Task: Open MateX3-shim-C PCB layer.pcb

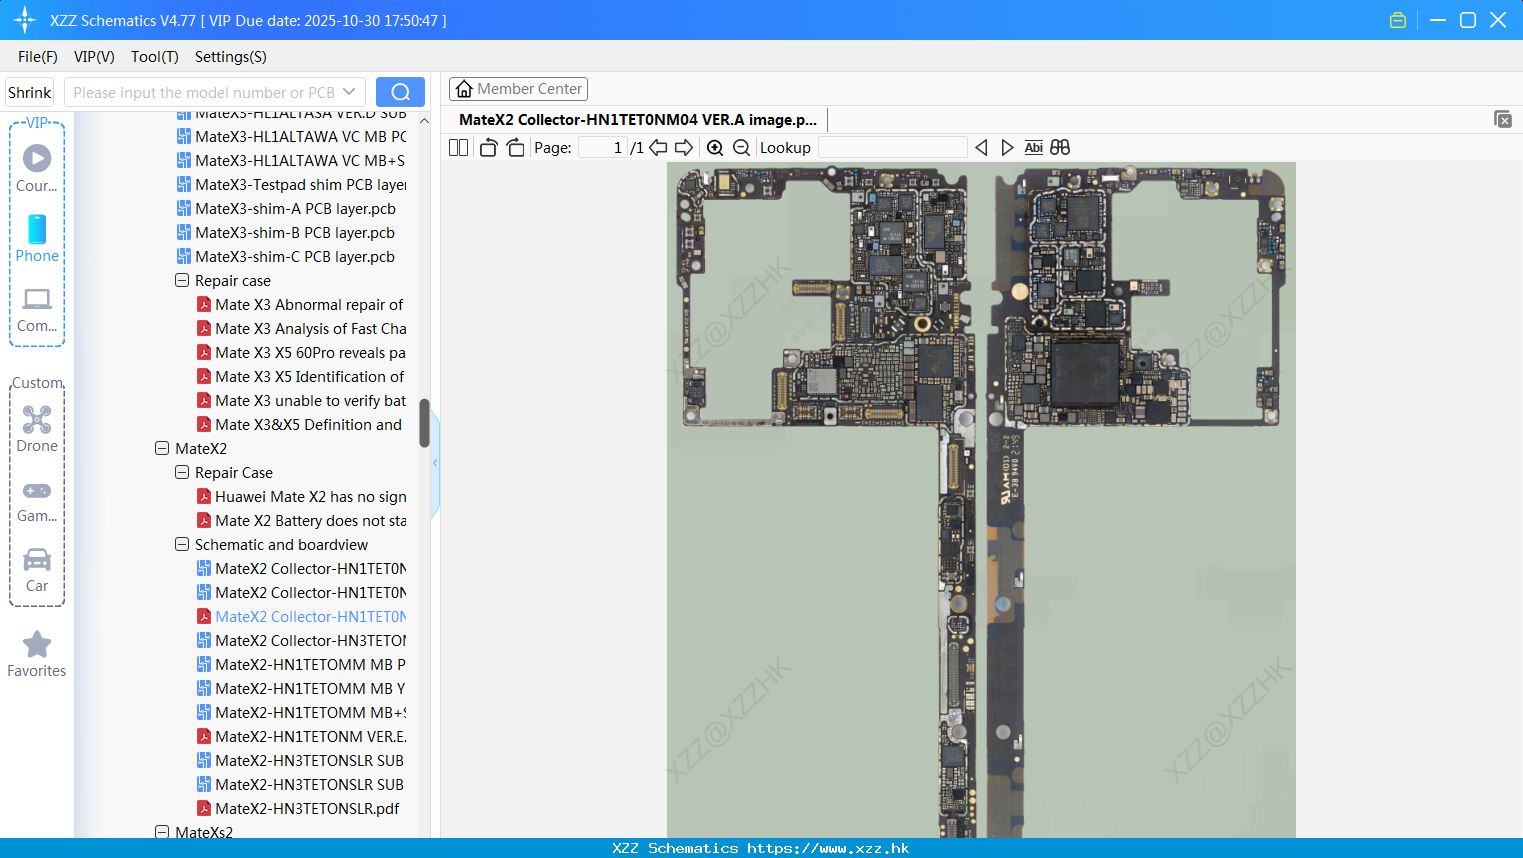Action: 286,257
